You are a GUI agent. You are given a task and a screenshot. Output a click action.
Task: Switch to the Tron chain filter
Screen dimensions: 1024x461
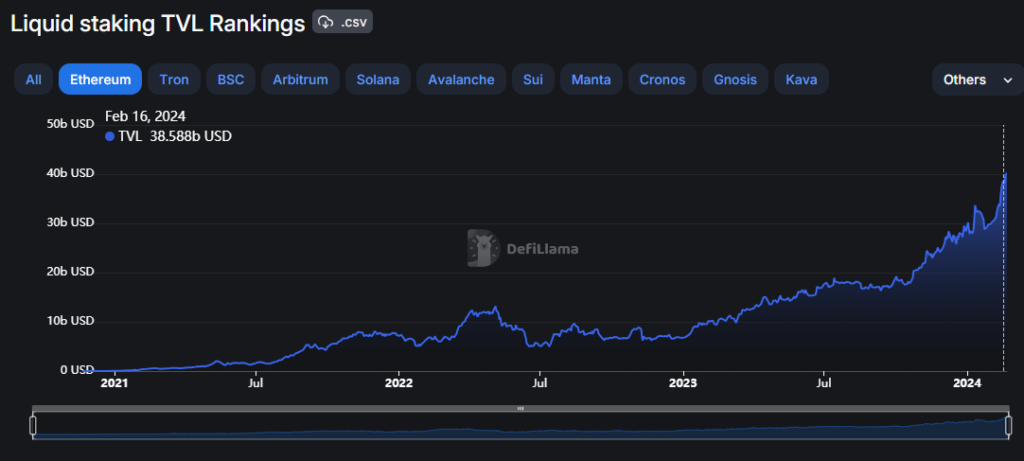pyautogui.click(x=174, y=79)
